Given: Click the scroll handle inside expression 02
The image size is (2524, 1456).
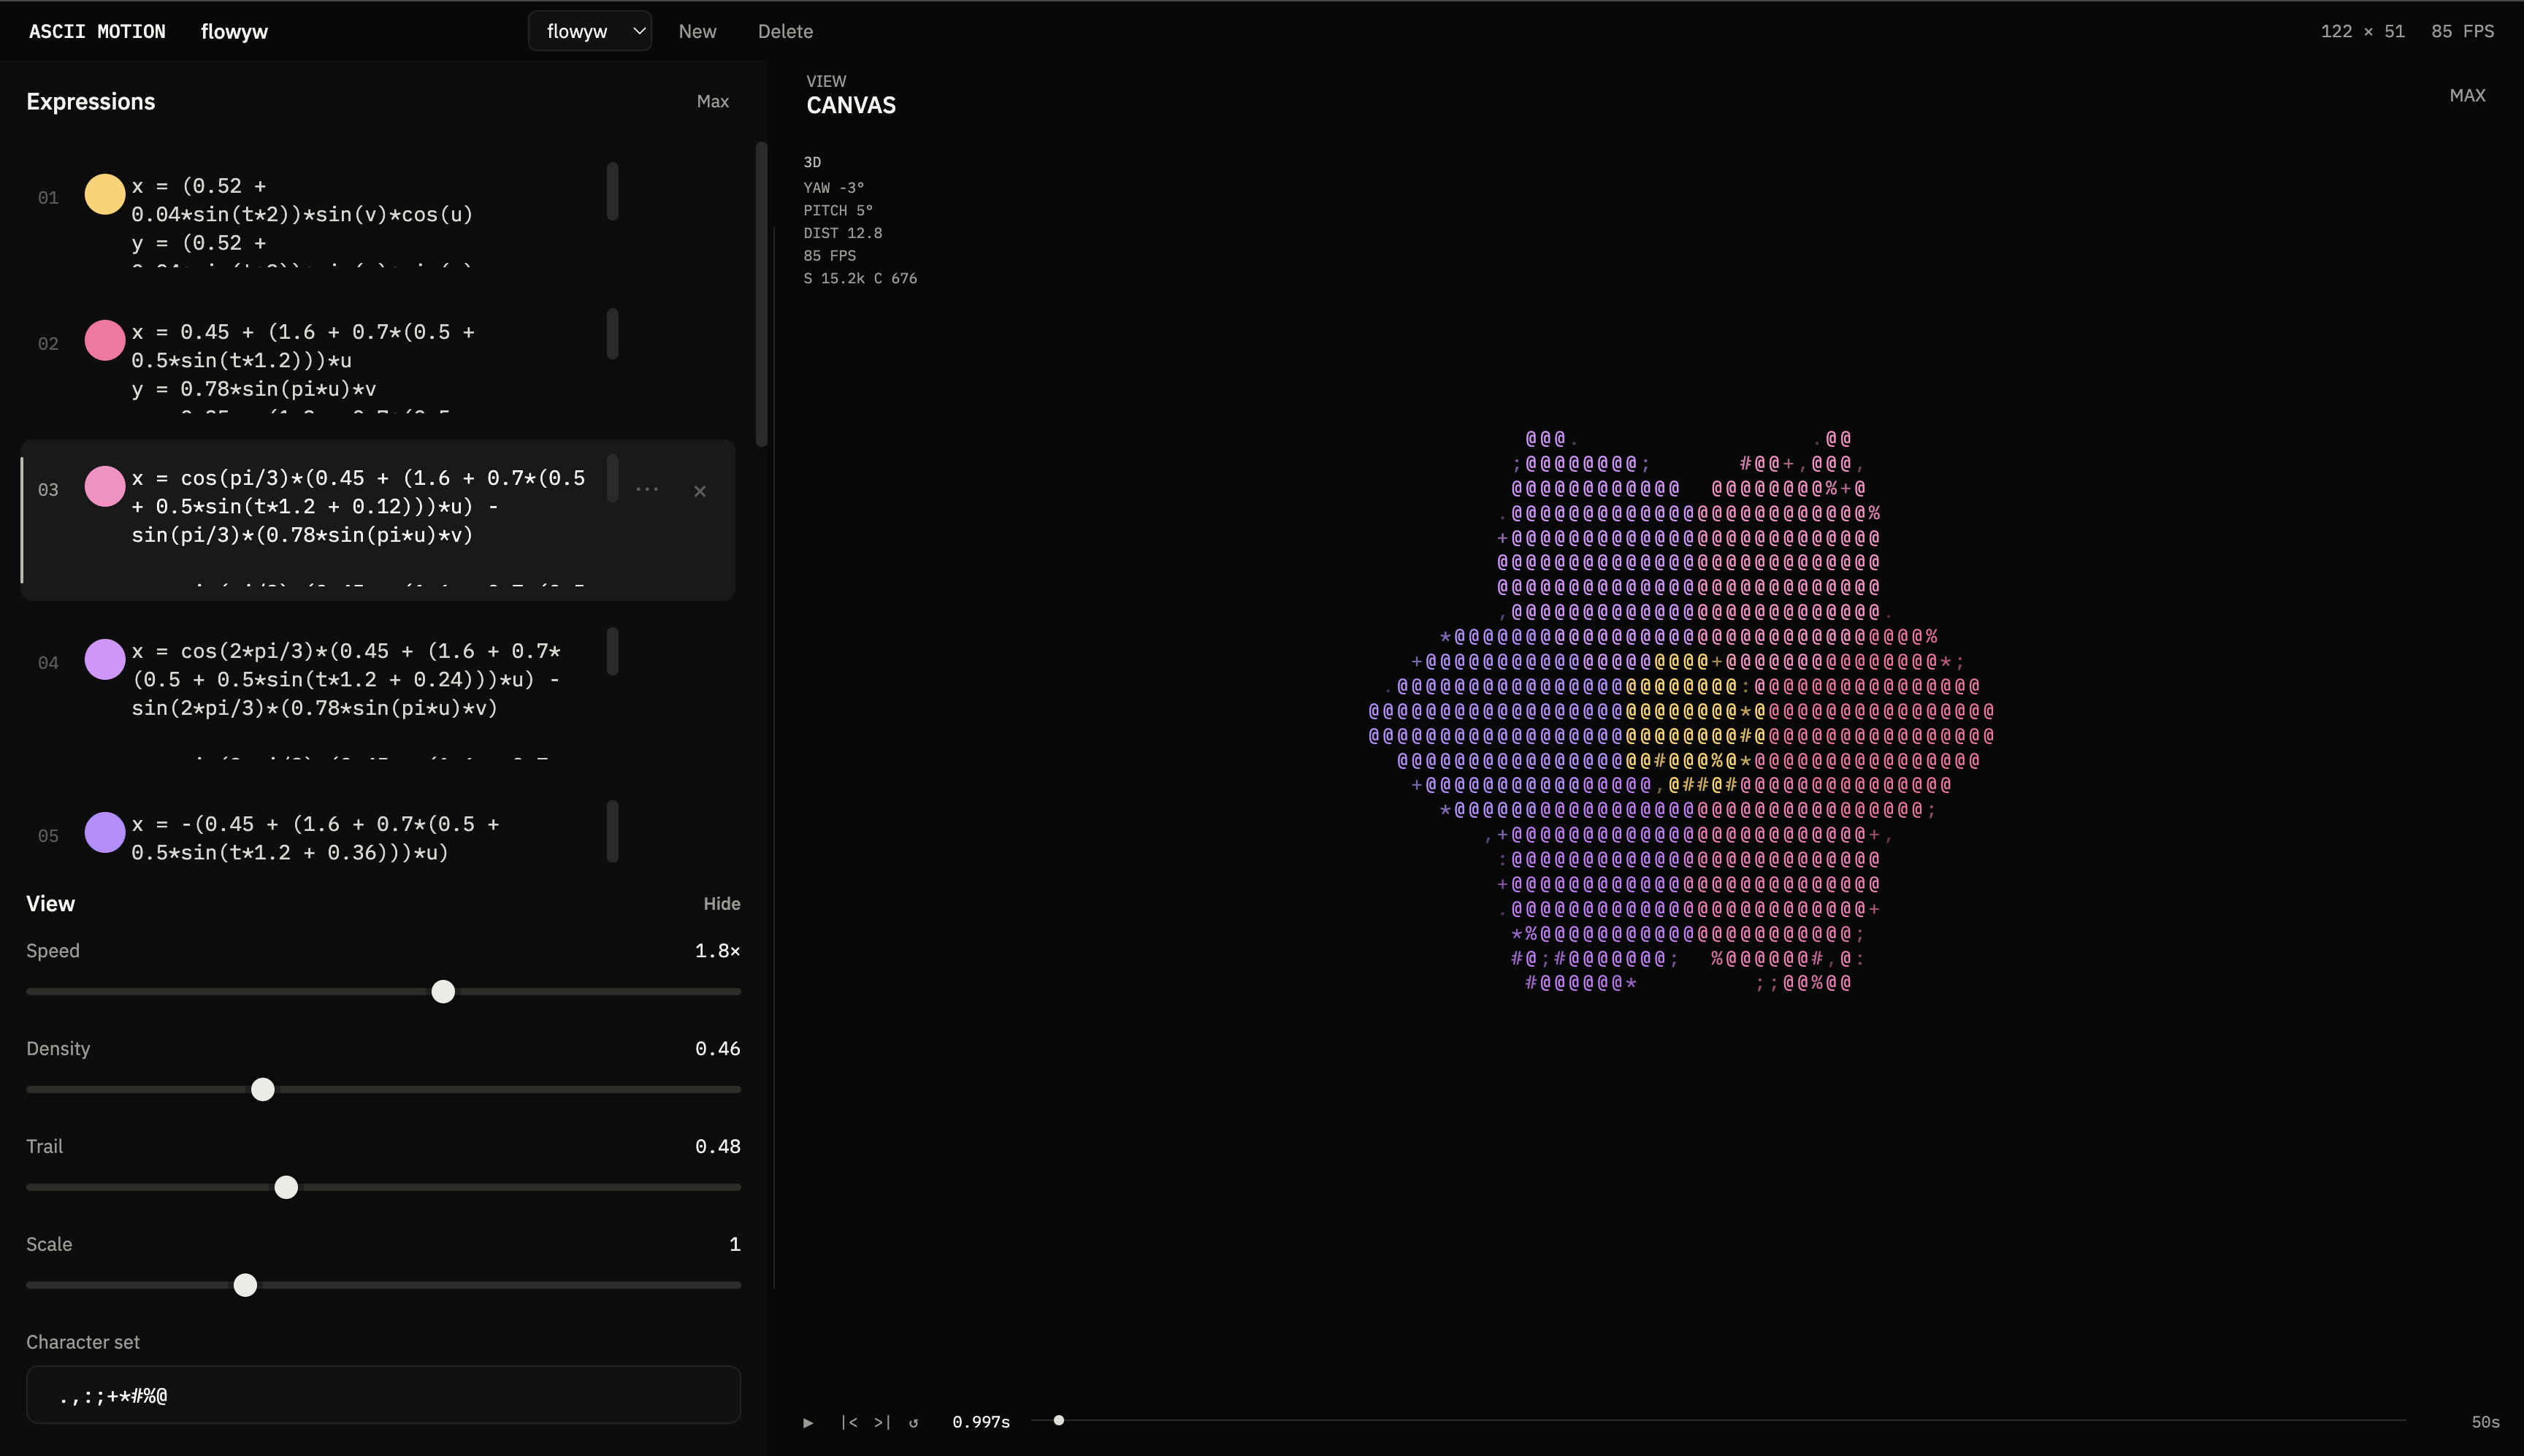Looking at the screenshot, I should pyautogui.click(x=612, y=334).
